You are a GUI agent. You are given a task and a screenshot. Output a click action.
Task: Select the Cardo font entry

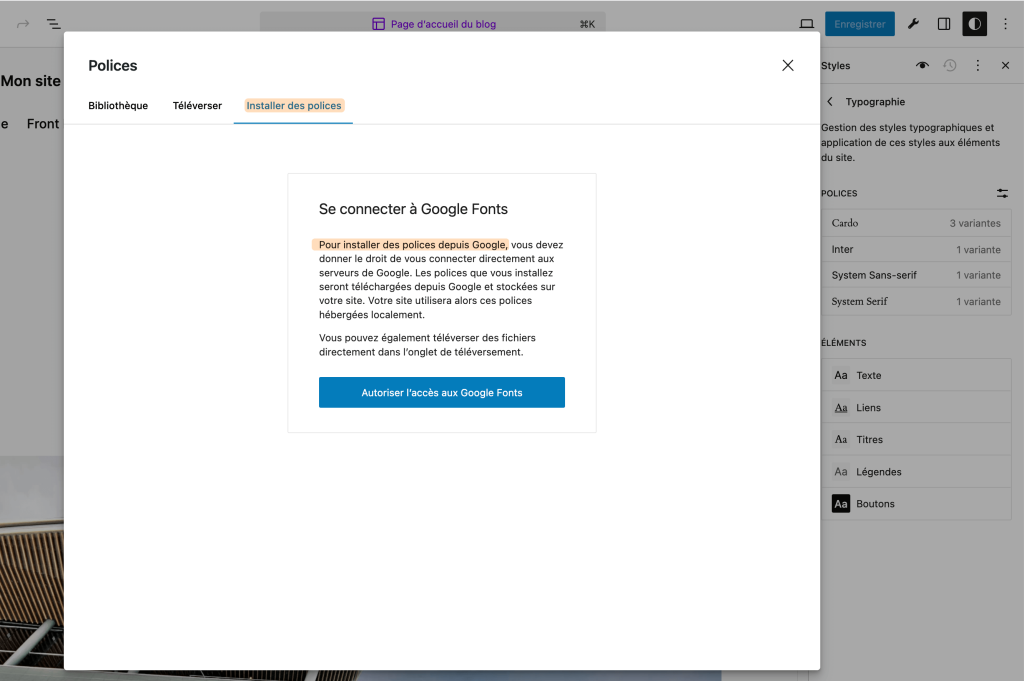pos(916,223)
